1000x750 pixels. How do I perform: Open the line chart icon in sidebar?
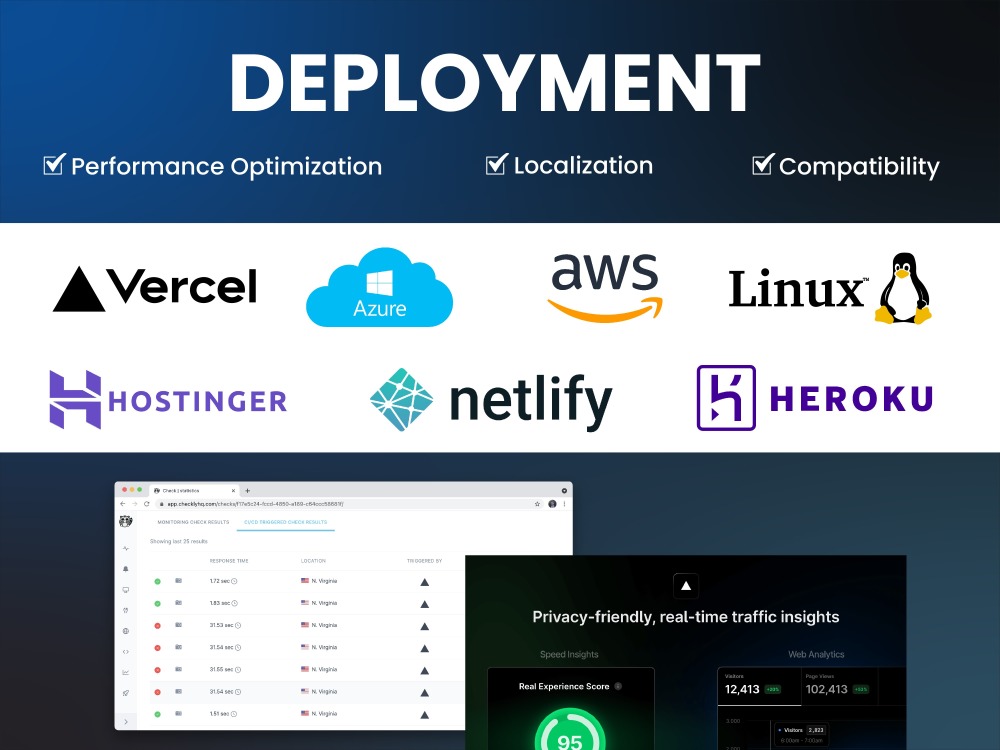[126, 672]
